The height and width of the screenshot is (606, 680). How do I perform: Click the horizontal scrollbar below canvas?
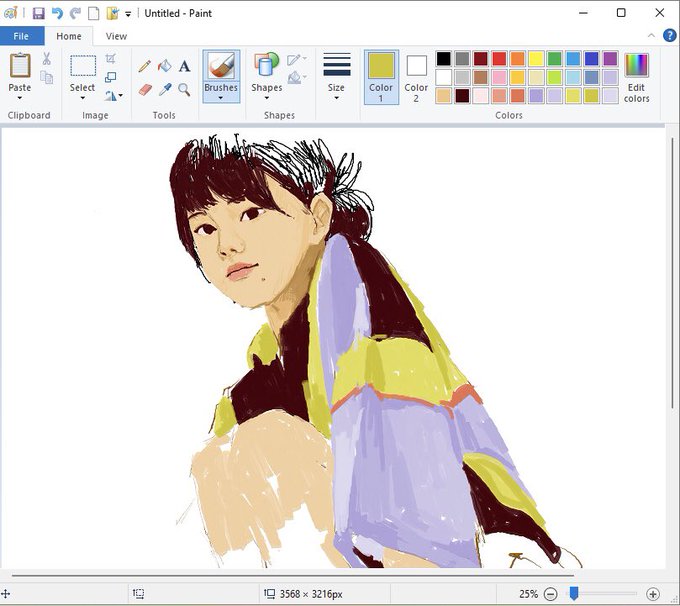(x=293, y=576)
